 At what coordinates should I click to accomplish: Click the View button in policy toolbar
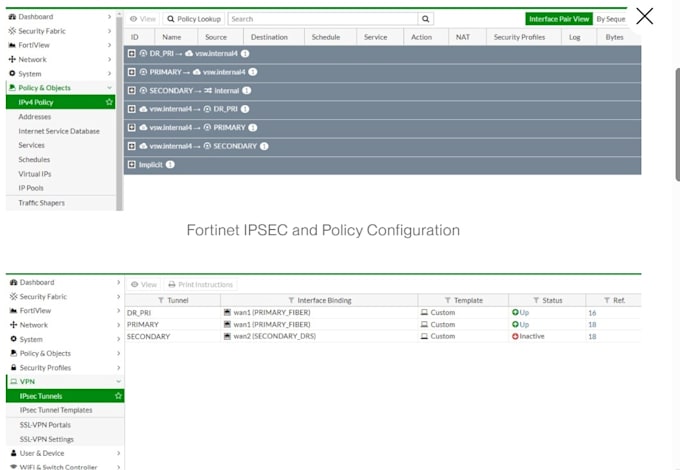coord(143,19)
